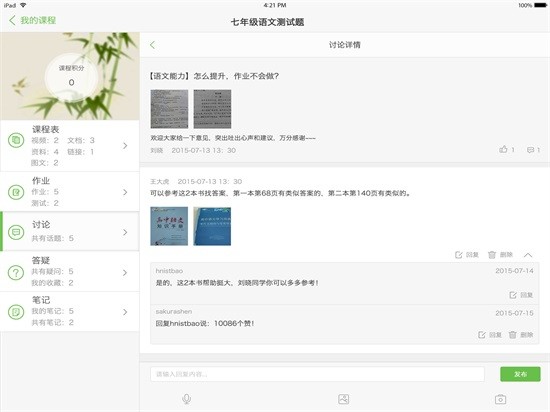Viewport: 550px width, 412px height.
Task: Collapse the replies with up chevron
Action: click(x=528, y=255)
